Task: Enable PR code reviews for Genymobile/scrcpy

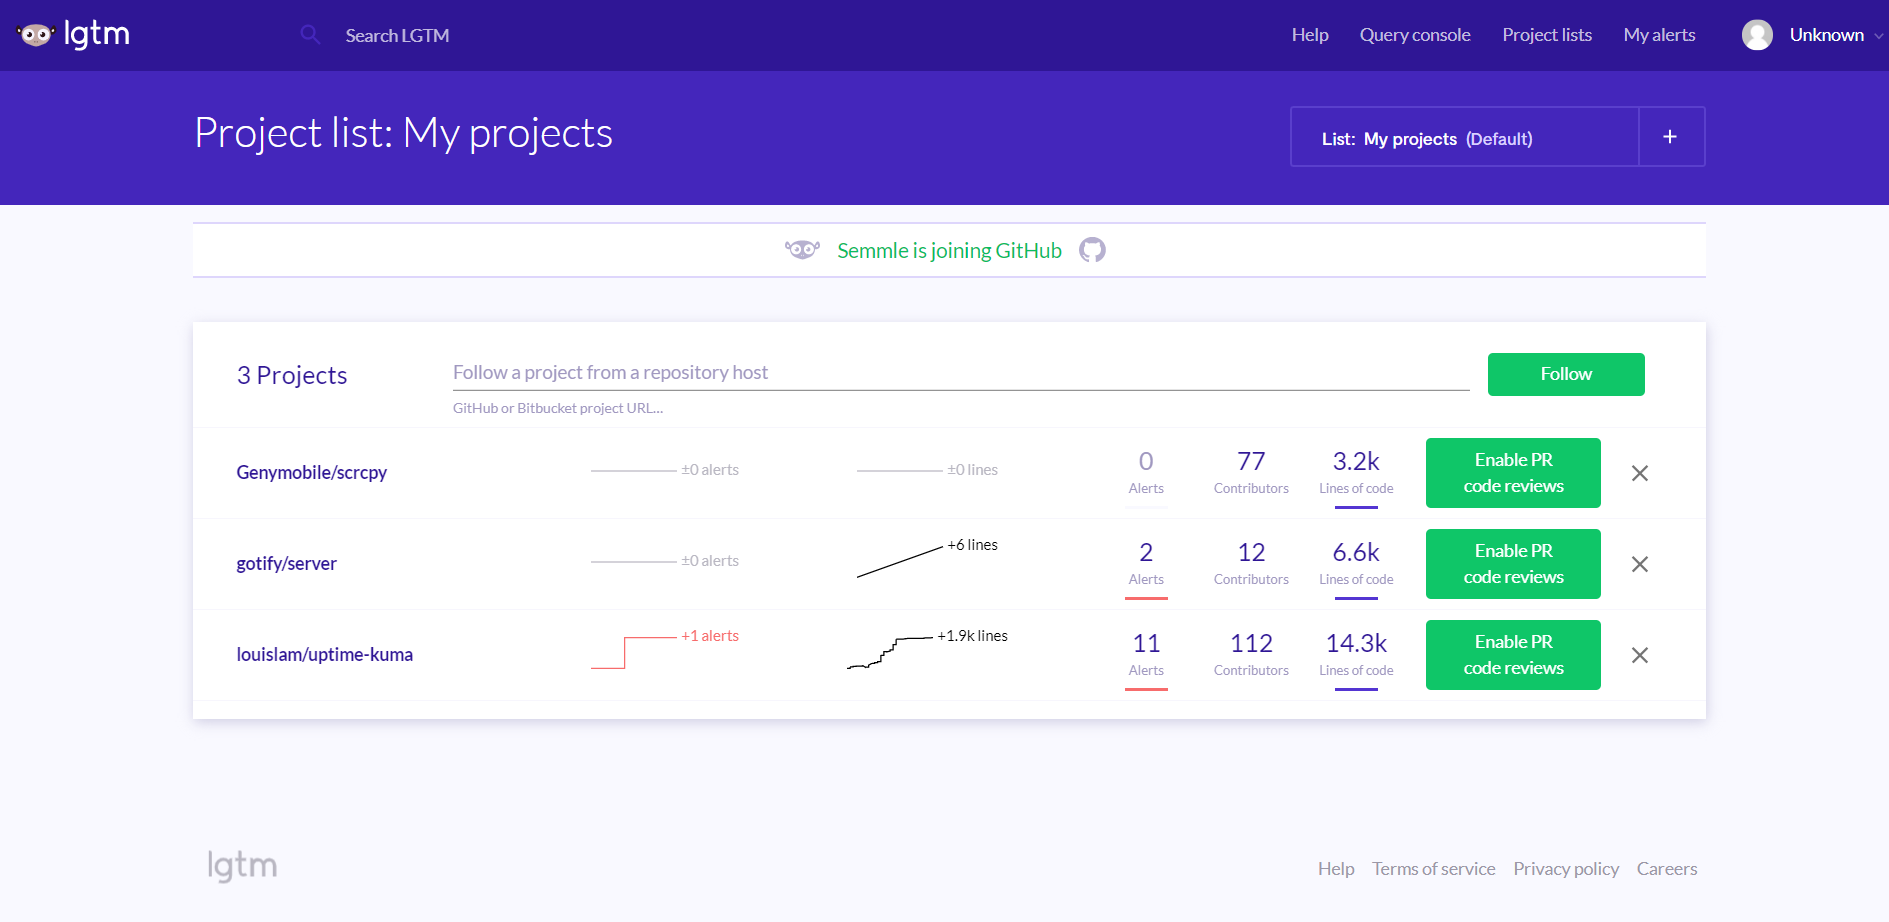Action: [1513, 473]
